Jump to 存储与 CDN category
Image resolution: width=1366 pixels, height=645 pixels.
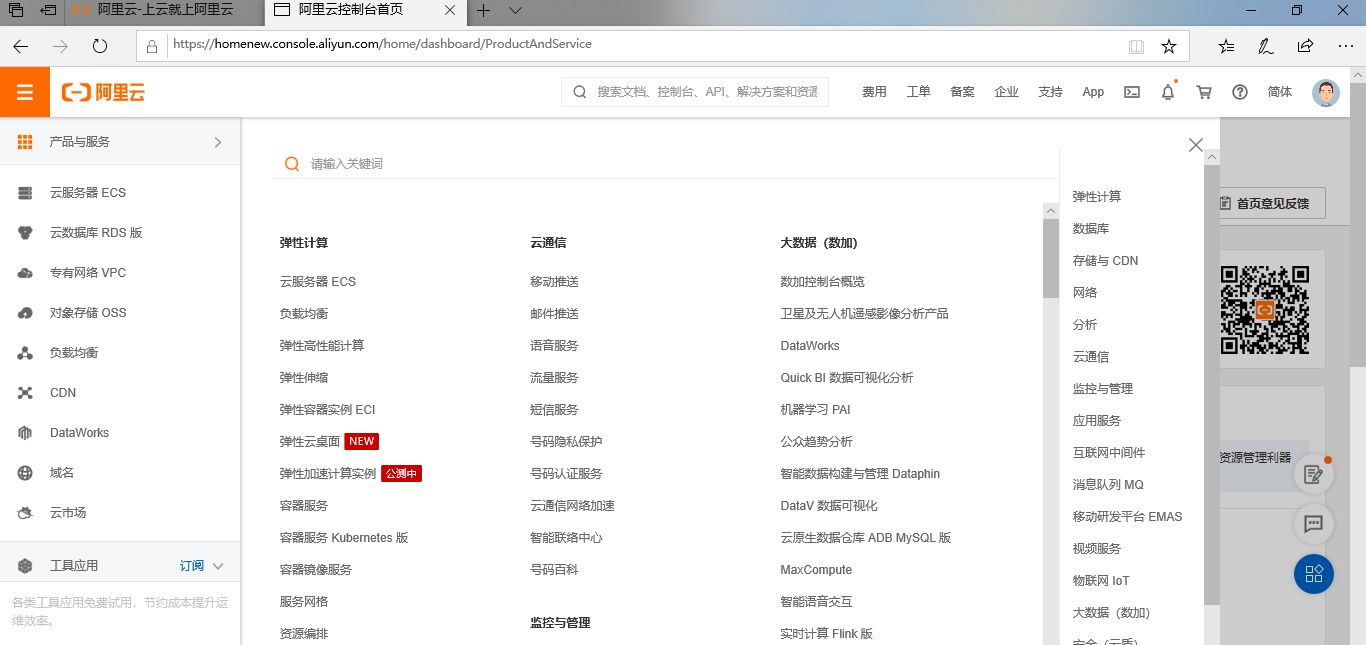tap(1106, 261)
